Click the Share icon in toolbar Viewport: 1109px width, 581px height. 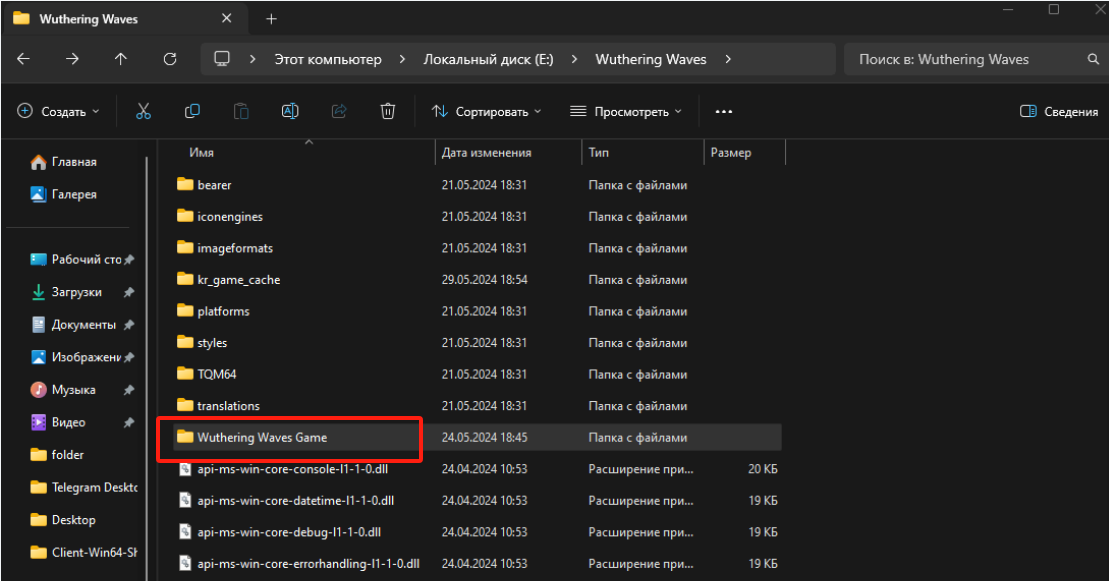pyautogui.click(x=339, y=111)
